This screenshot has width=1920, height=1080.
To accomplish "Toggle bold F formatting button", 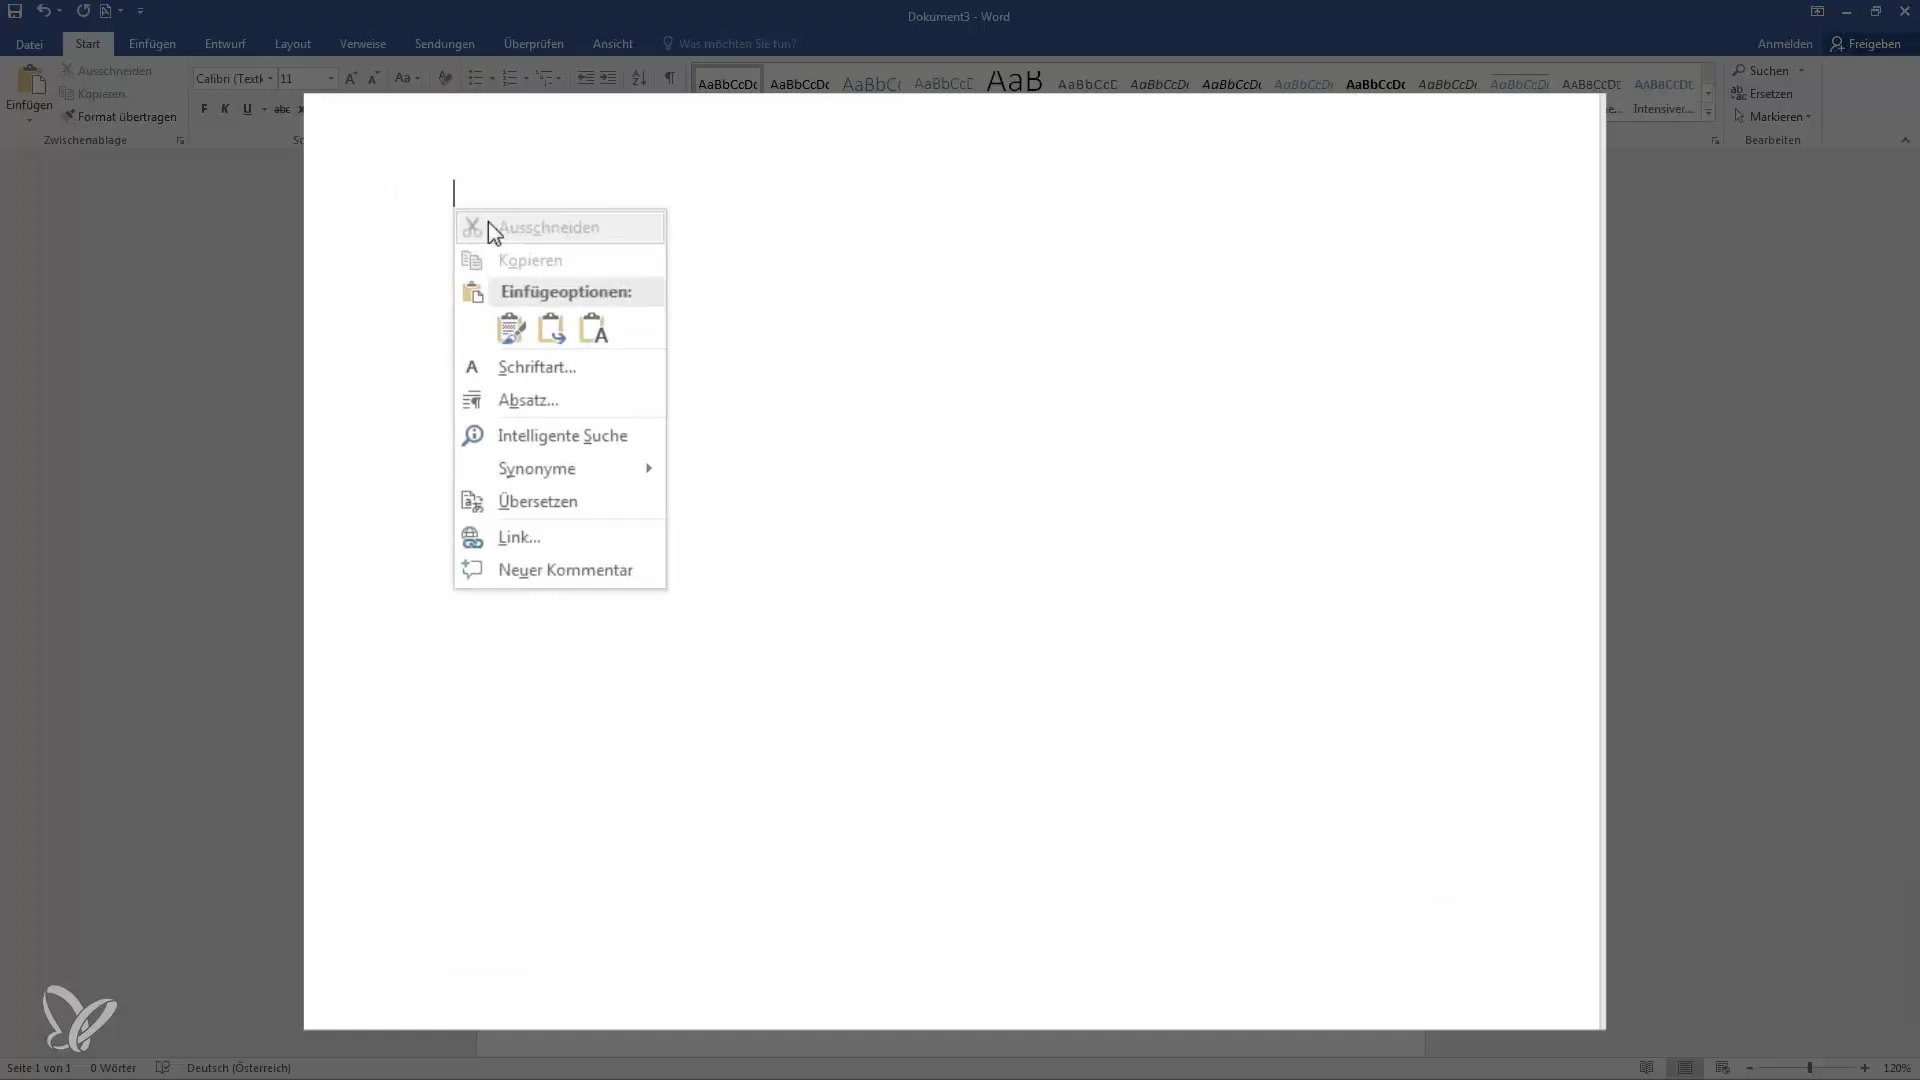I will (x=204, y=109).
